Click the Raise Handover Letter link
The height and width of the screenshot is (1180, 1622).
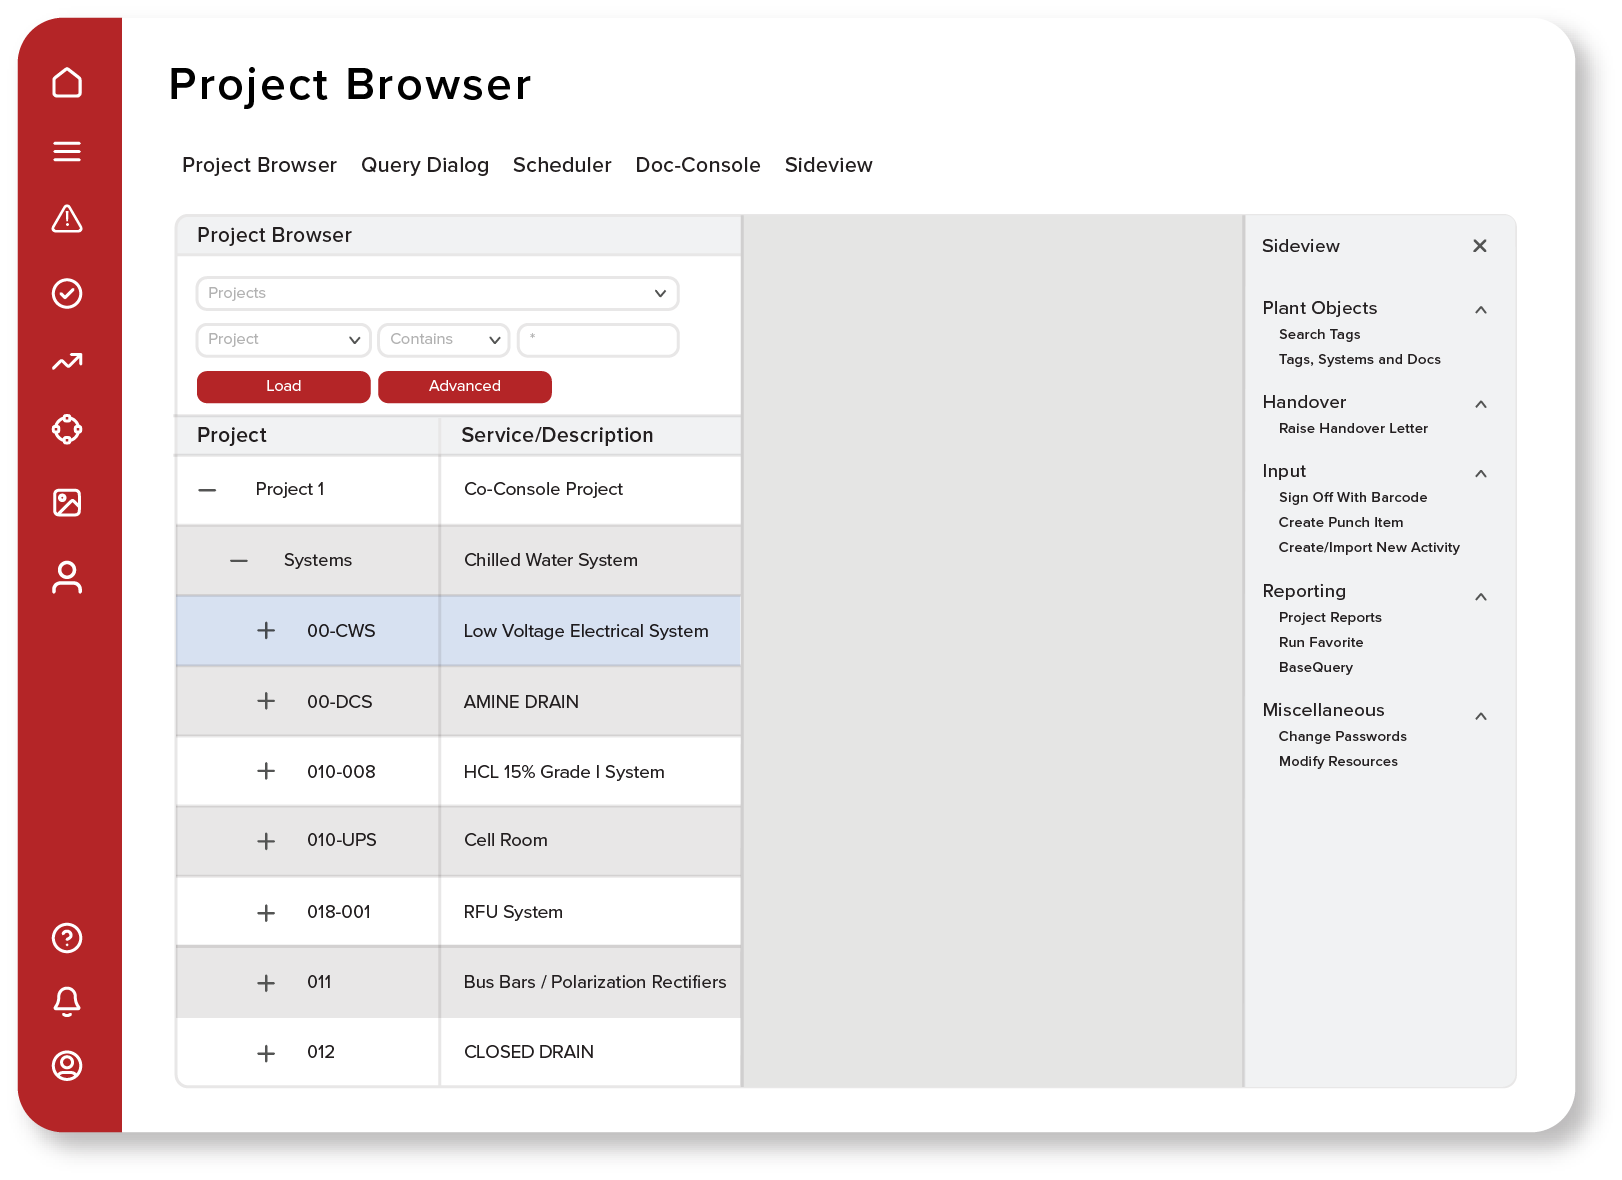(1352, 428)
